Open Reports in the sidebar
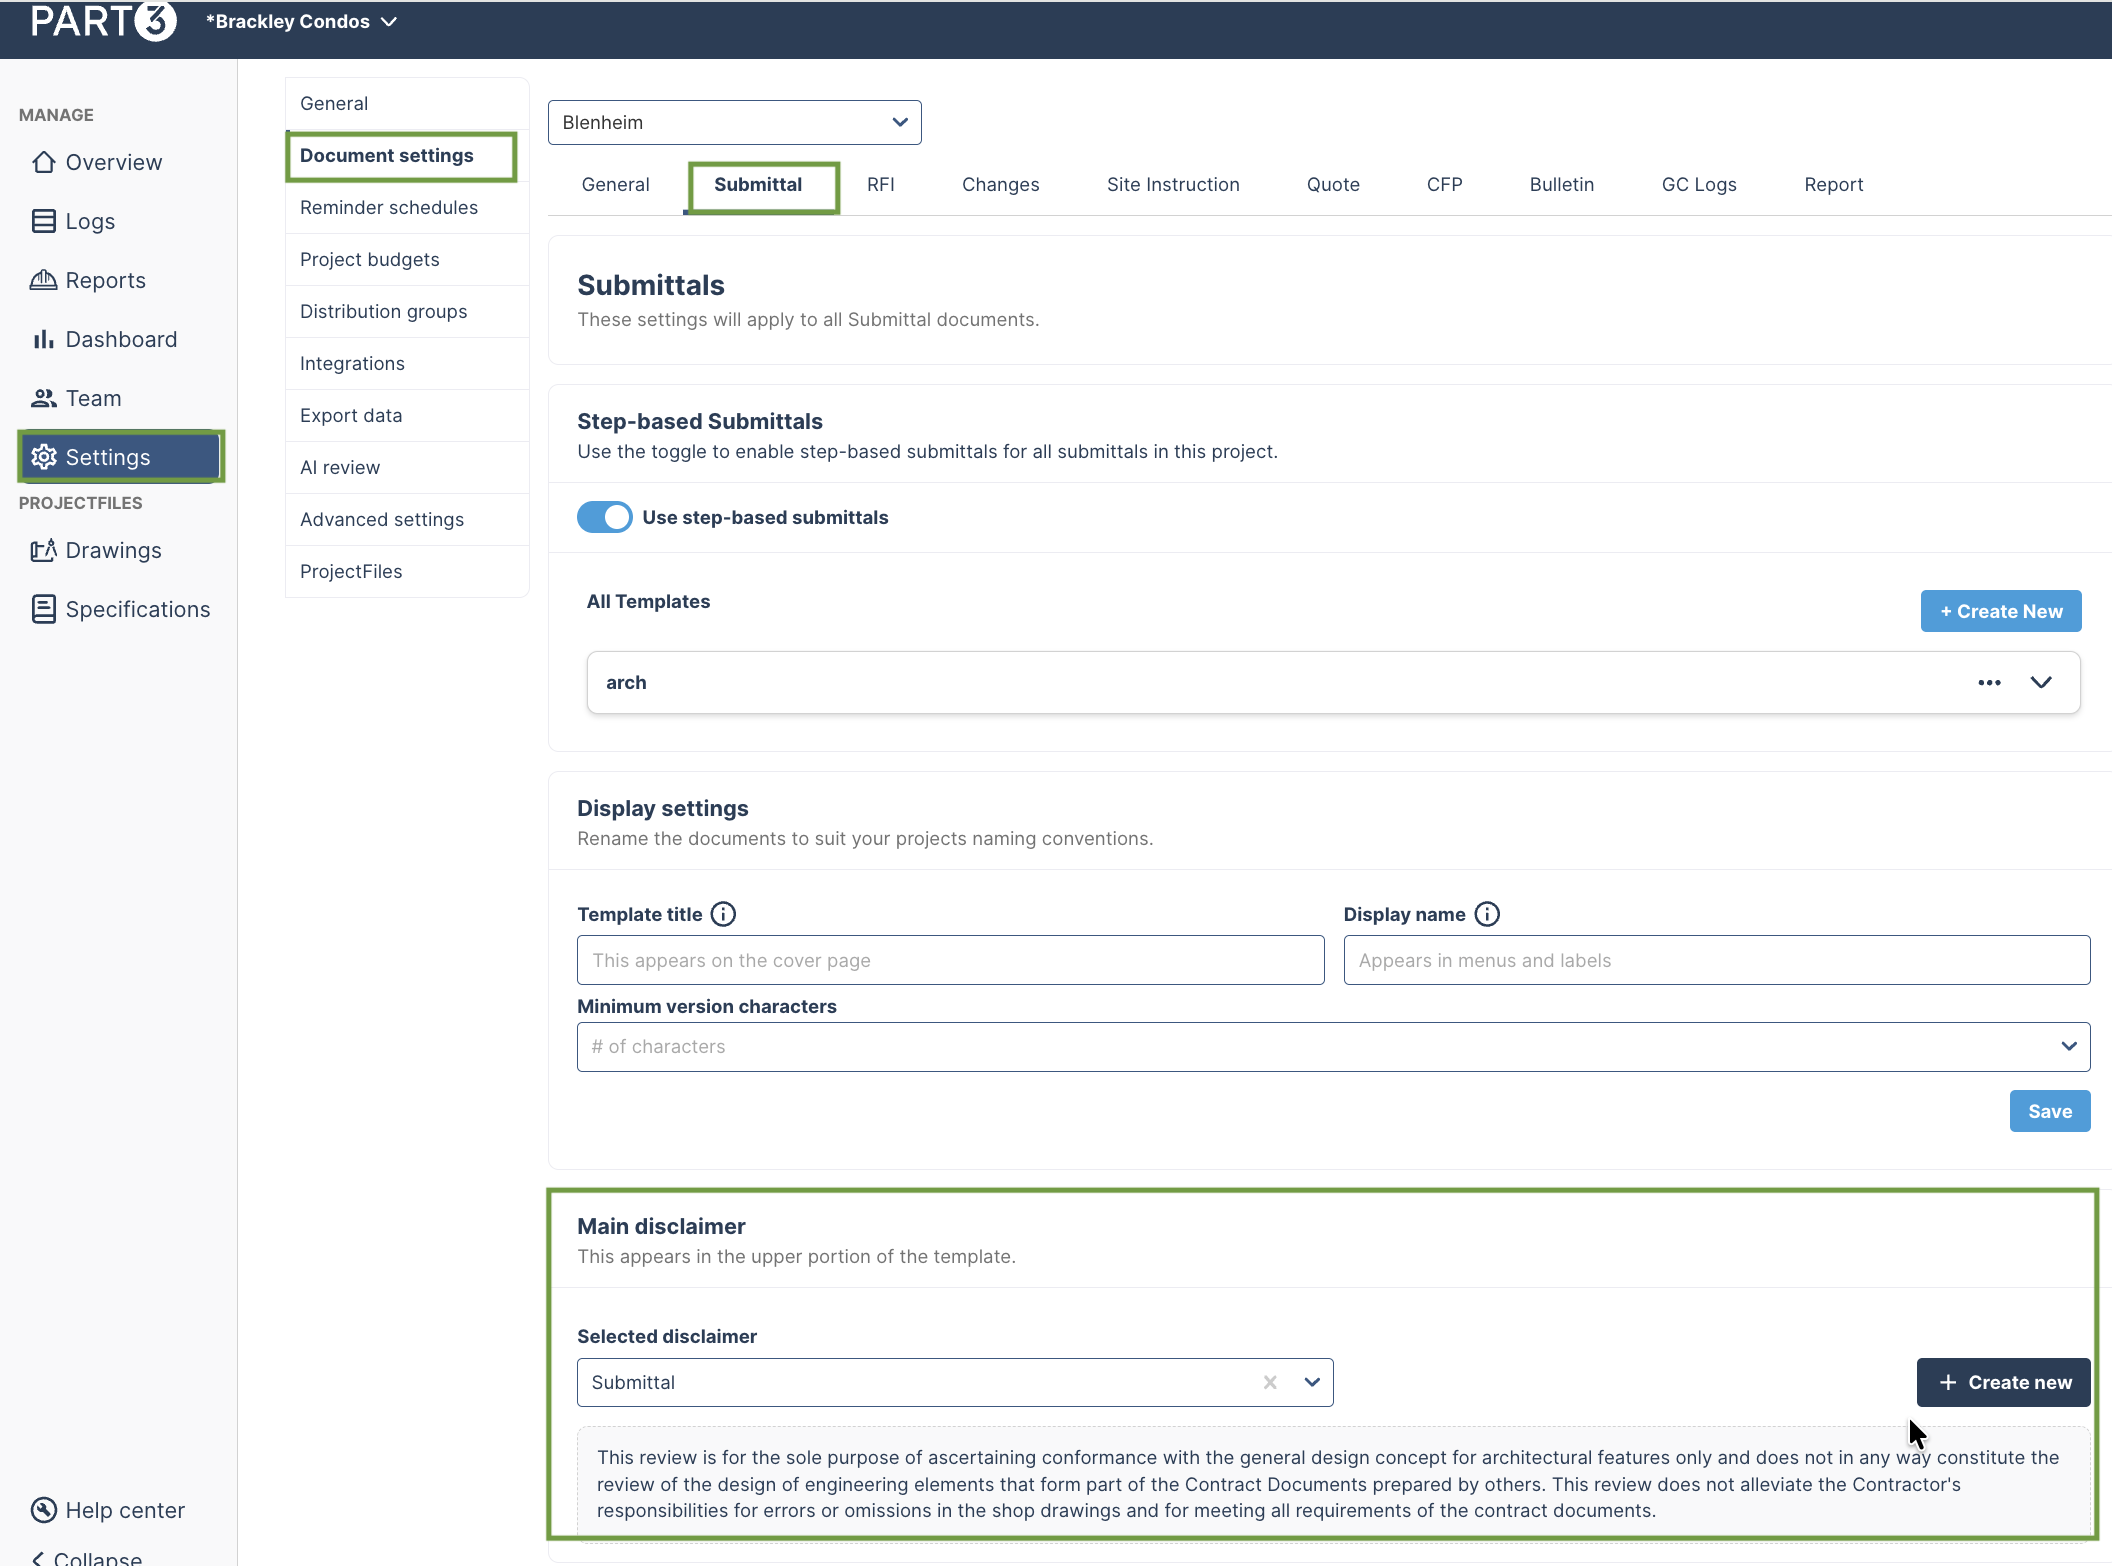Screen dimensions: 2112x1566 [x=89, y=280]
